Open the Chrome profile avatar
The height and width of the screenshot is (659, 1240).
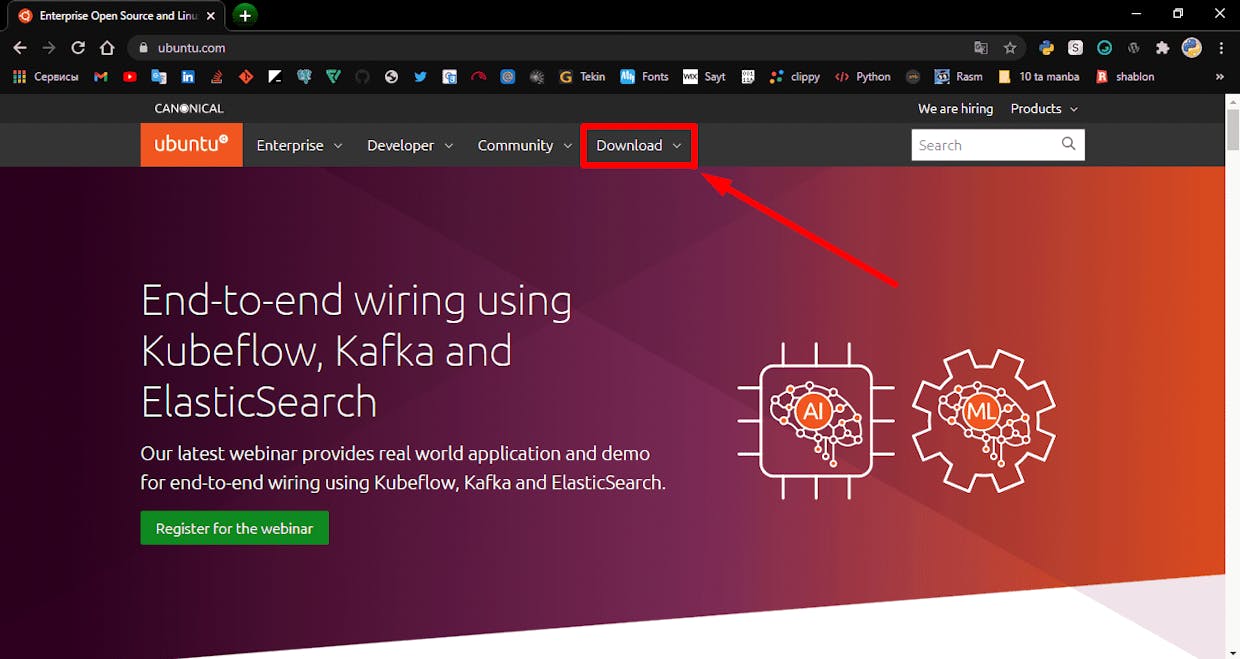point(1191,47)
